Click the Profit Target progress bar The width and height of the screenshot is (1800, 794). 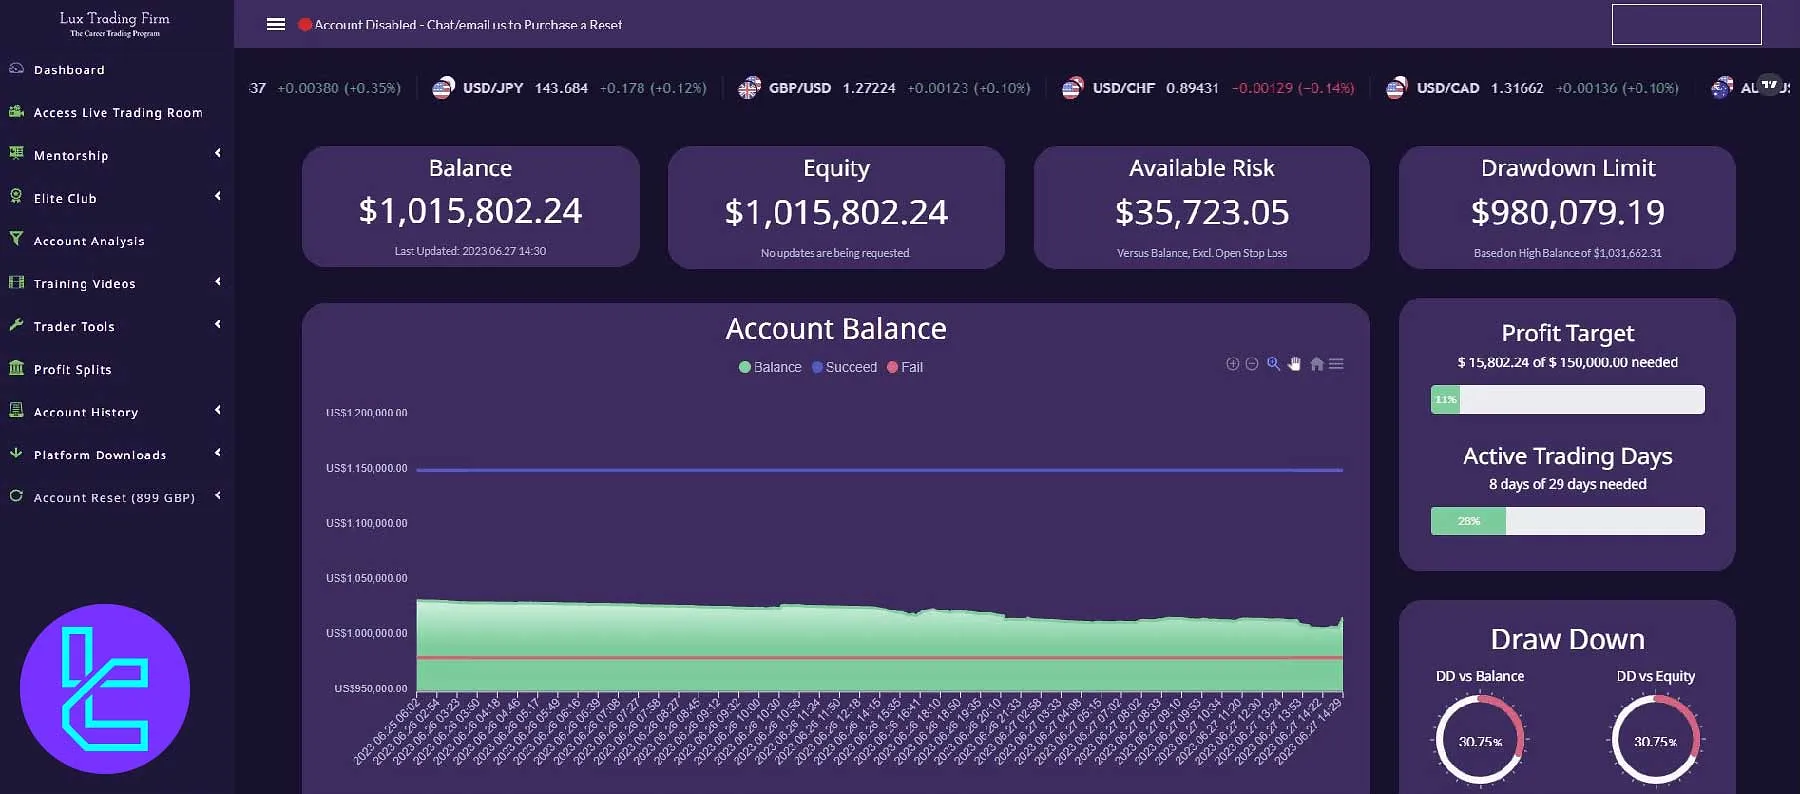point(1567,399)
